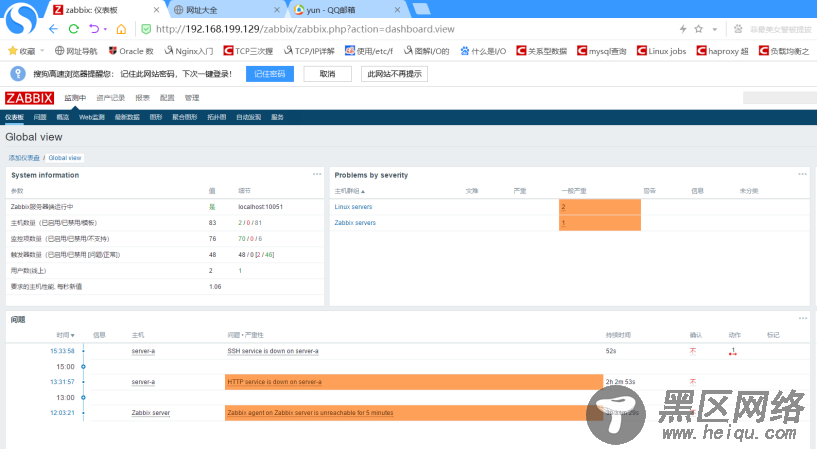Screen dimensions: 818x450
Task: Click Zabbix search field
Action: tap(779, 98)
